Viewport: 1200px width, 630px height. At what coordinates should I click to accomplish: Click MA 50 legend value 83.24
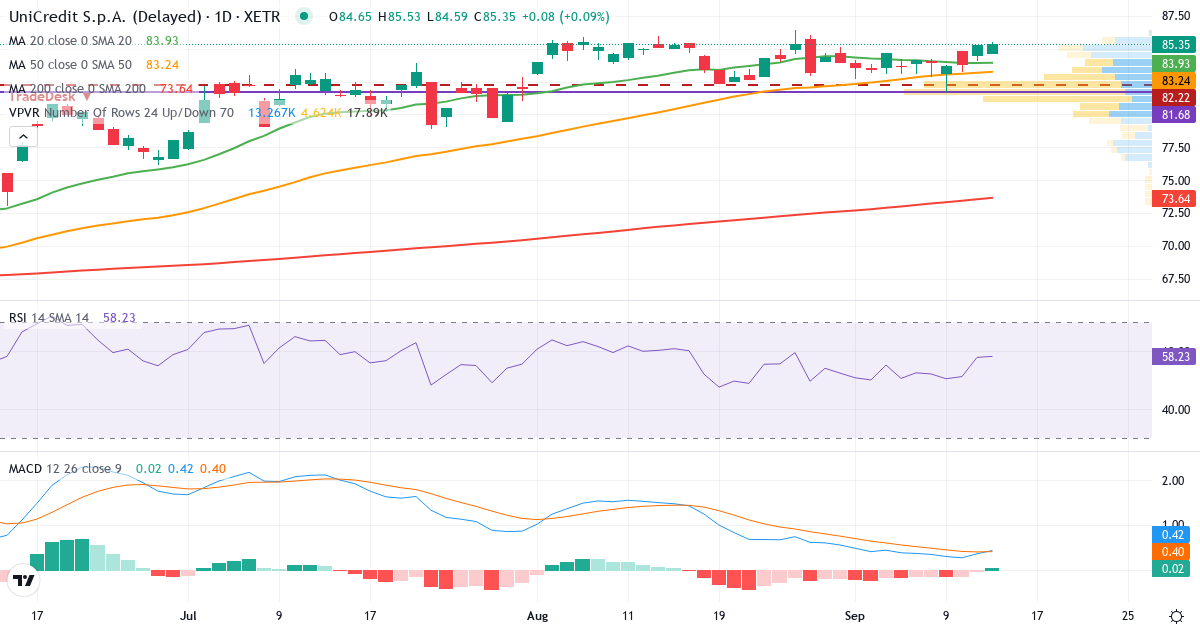pyautogui.click(x=162, y=64)
